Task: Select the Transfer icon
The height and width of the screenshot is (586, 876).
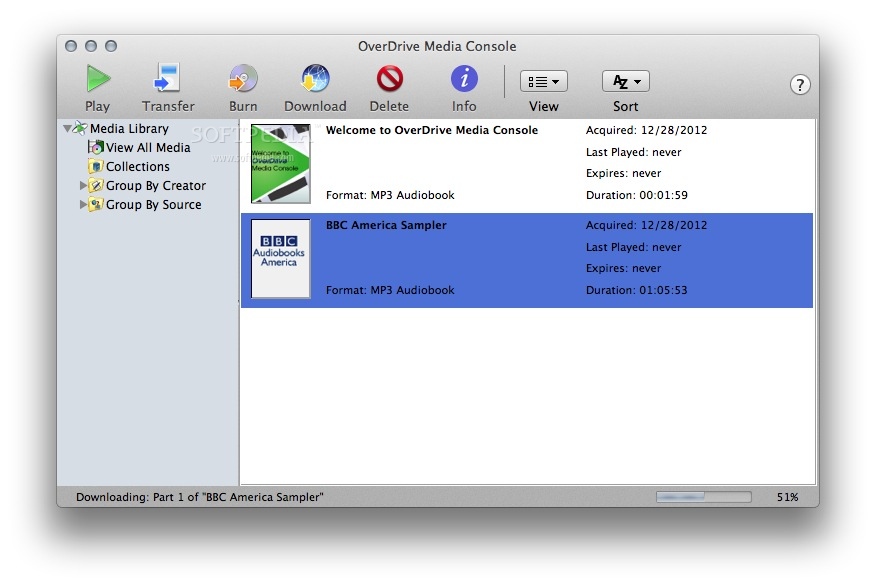Action: (x=167, y=79)
